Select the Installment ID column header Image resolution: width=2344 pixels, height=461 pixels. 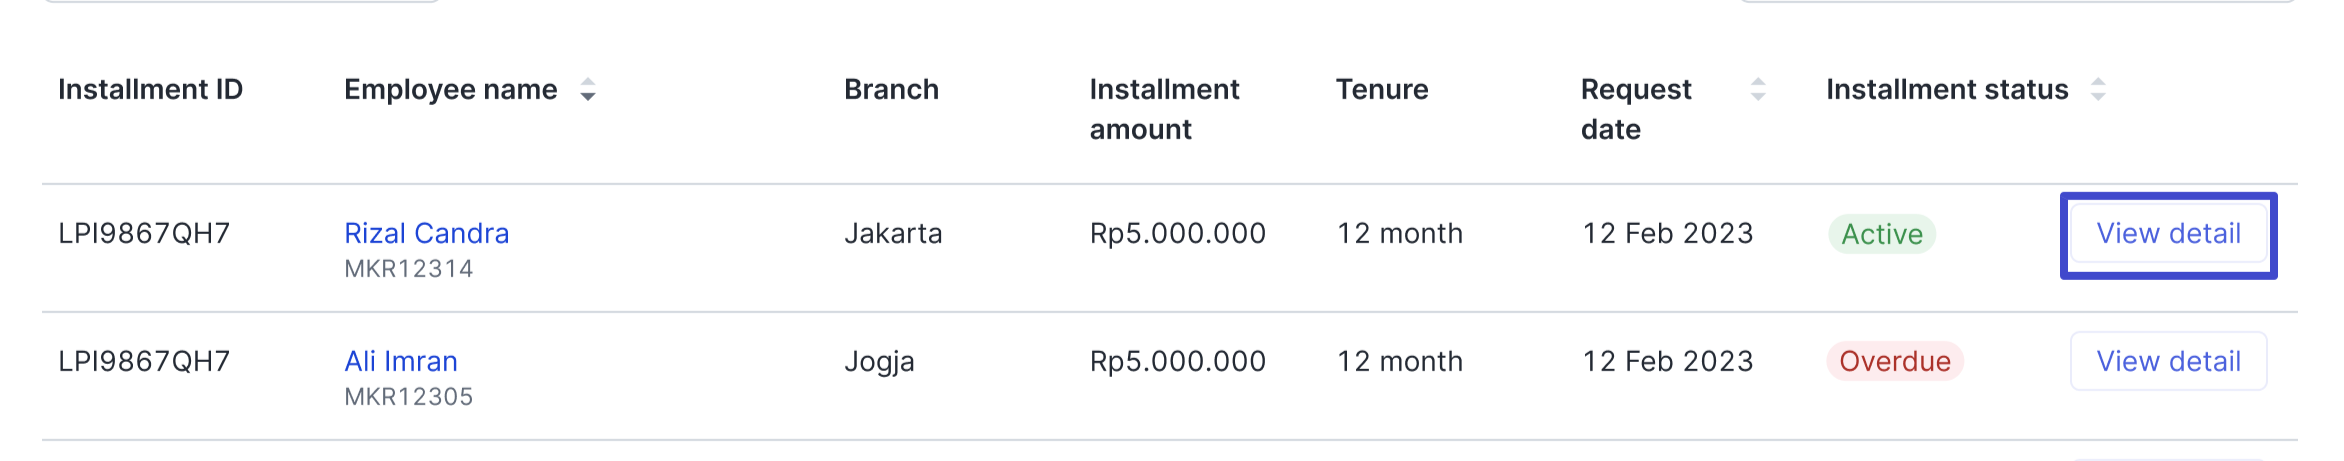[150, 89]
